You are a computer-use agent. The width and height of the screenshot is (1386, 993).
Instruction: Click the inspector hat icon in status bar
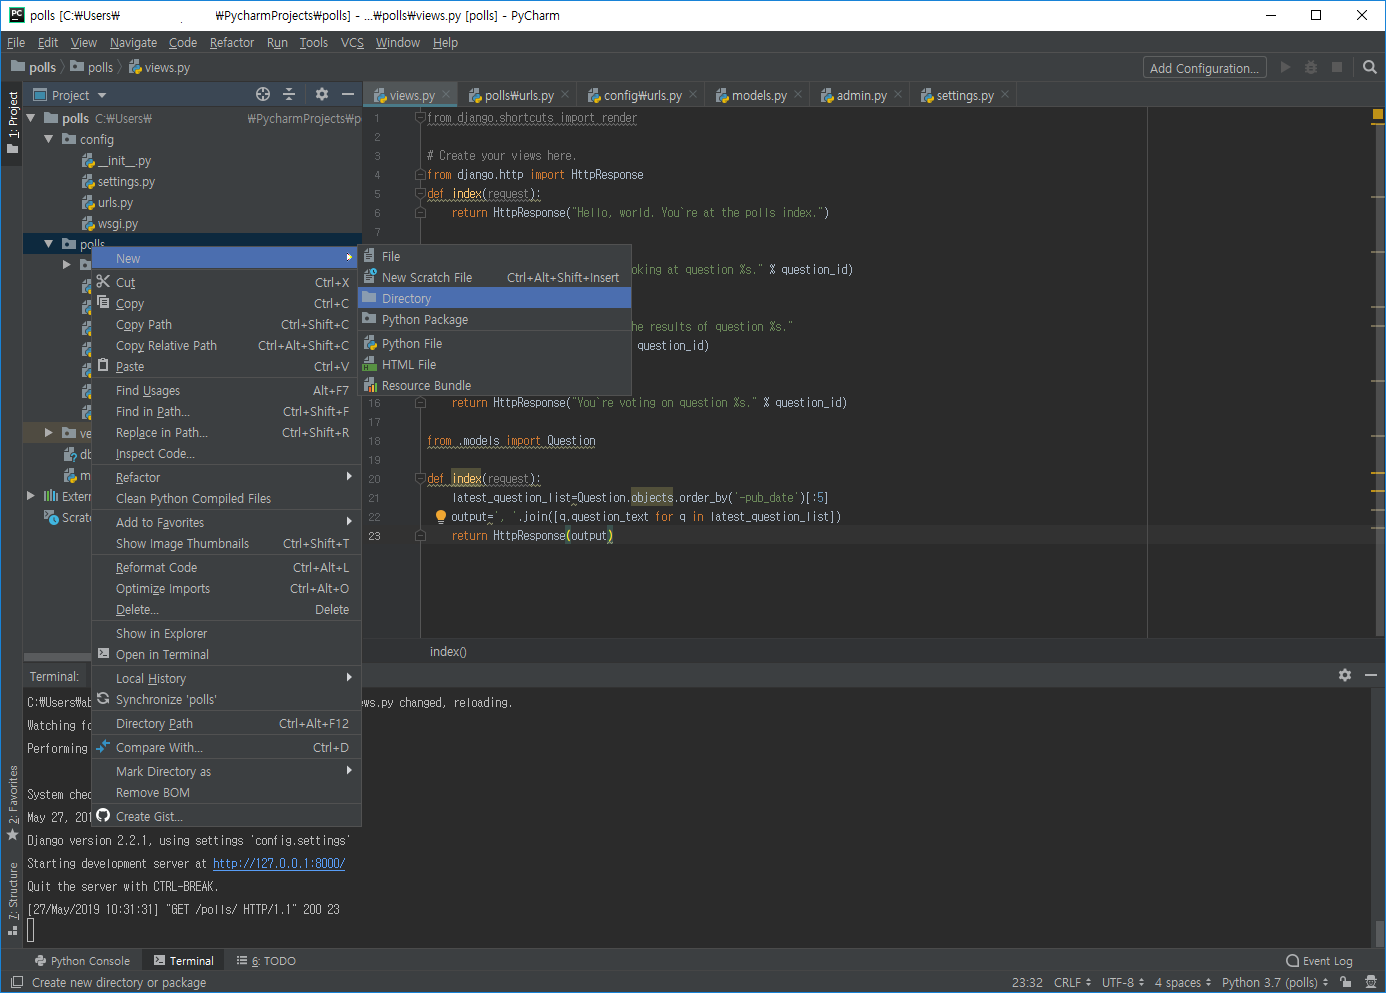point(1371,982)
